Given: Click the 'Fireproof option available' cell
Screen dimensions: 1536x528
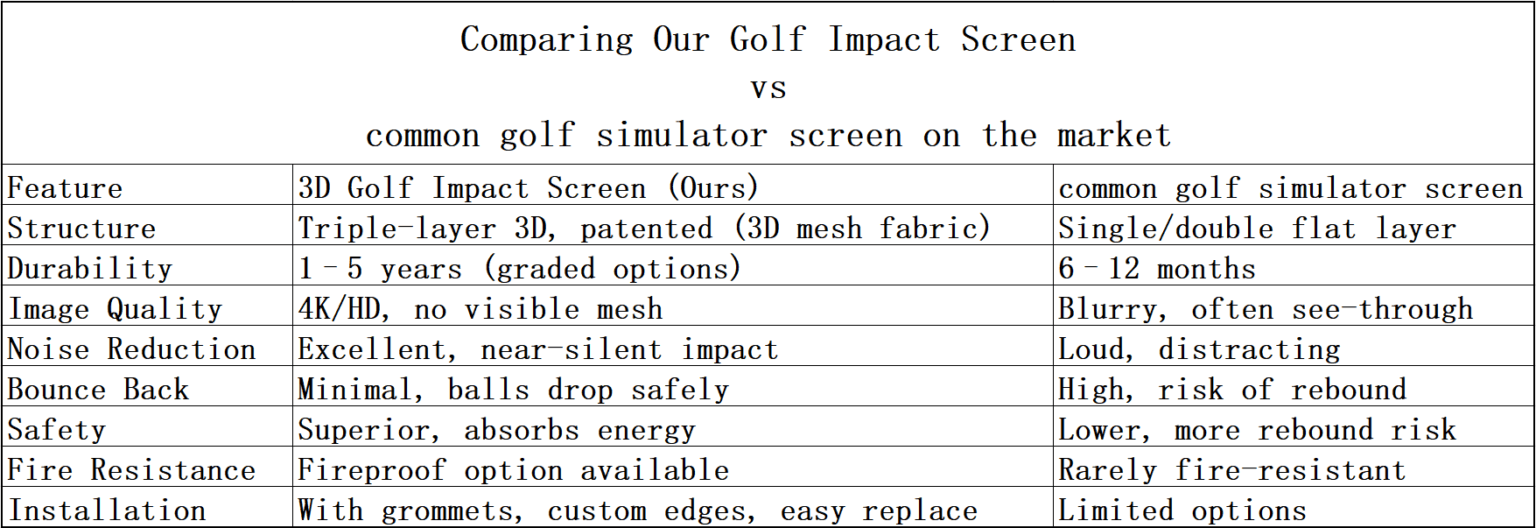Looking at the screenshot, I should click(514, 470).
